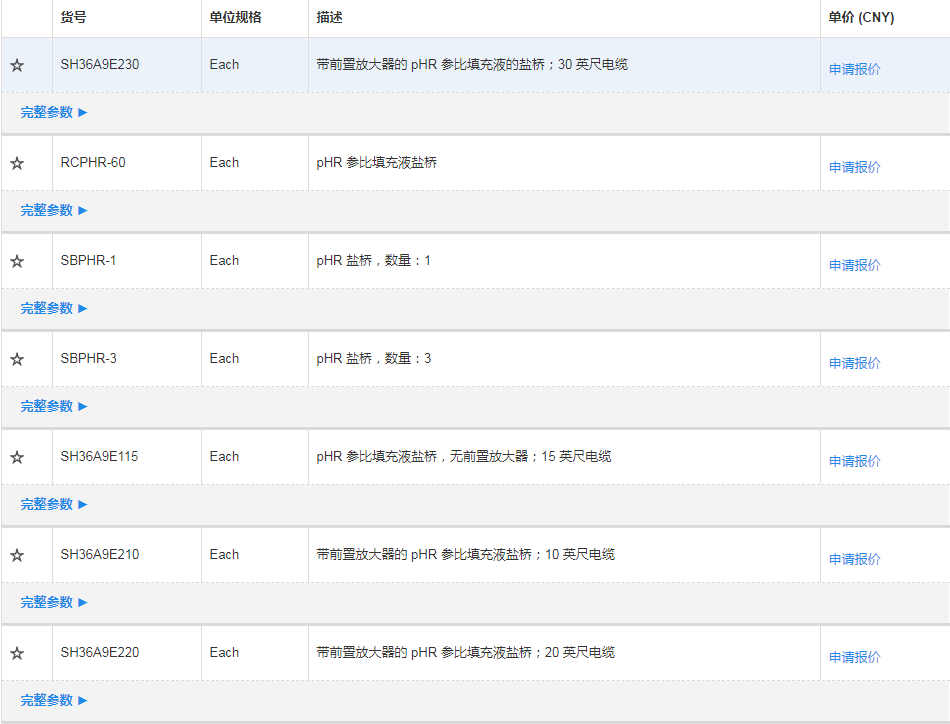
Task: Click the 货号 column header
Action: [73, 18]
